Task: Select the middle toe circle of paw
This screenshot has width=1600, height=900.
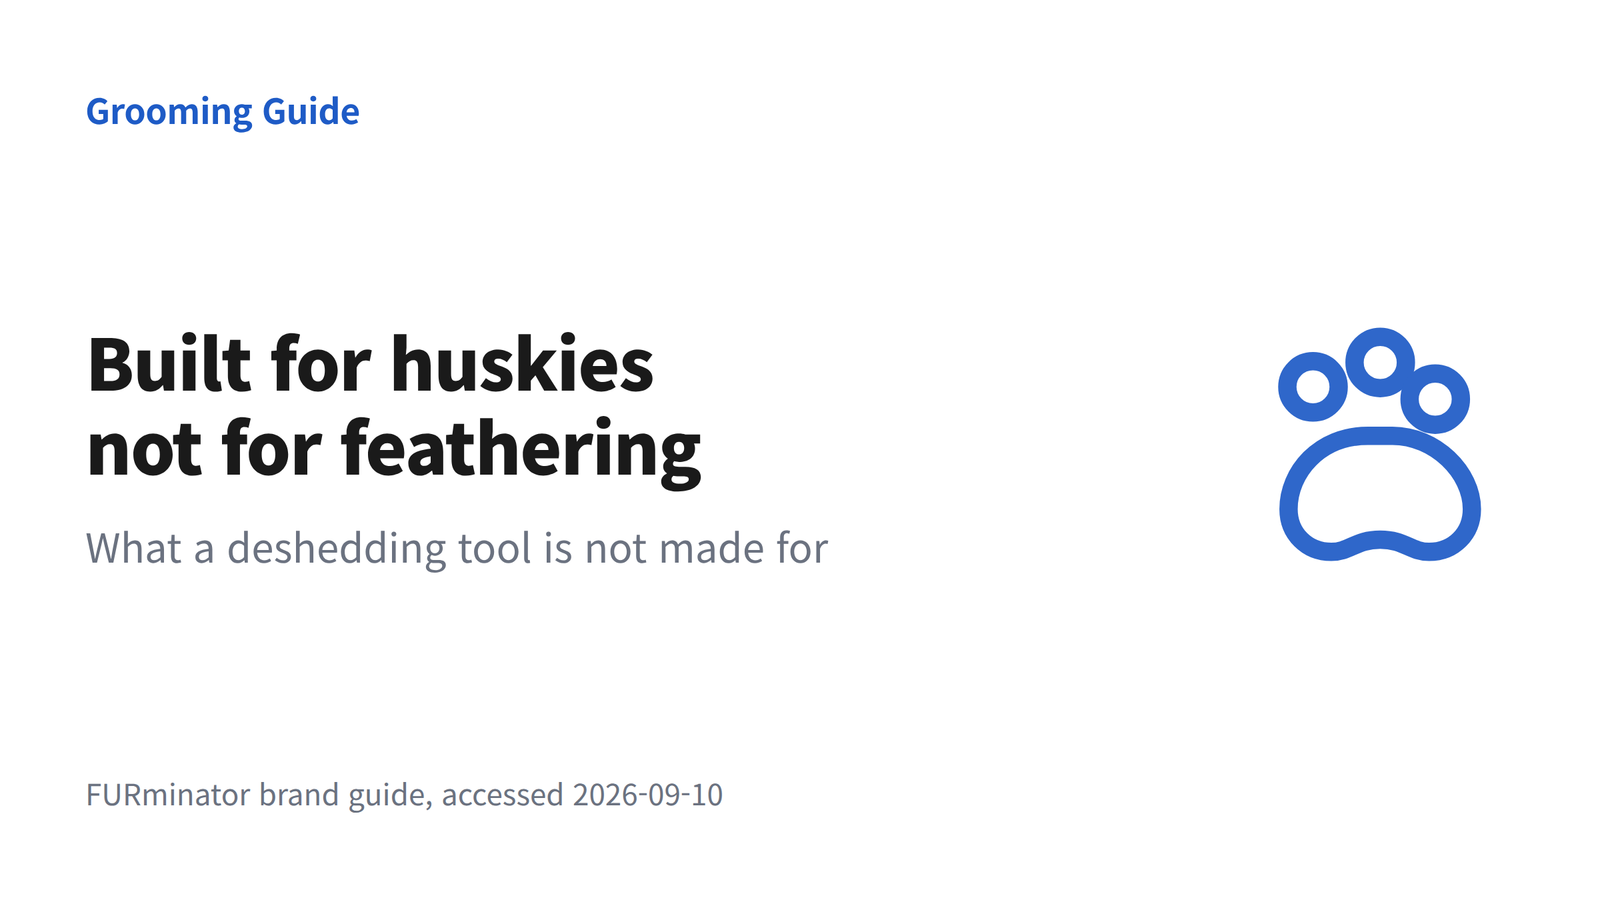Action: click(1380, 361)
